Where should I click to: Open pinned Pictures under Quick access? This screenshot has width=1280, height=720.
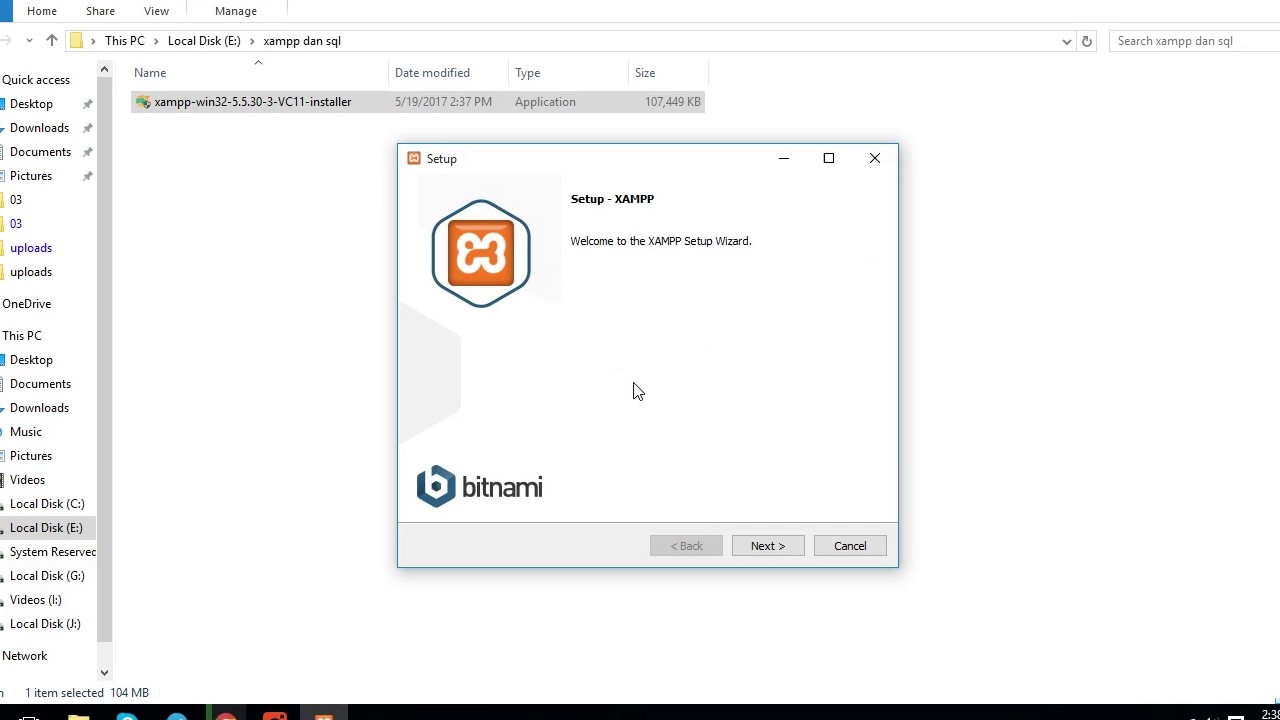[31, 176]
